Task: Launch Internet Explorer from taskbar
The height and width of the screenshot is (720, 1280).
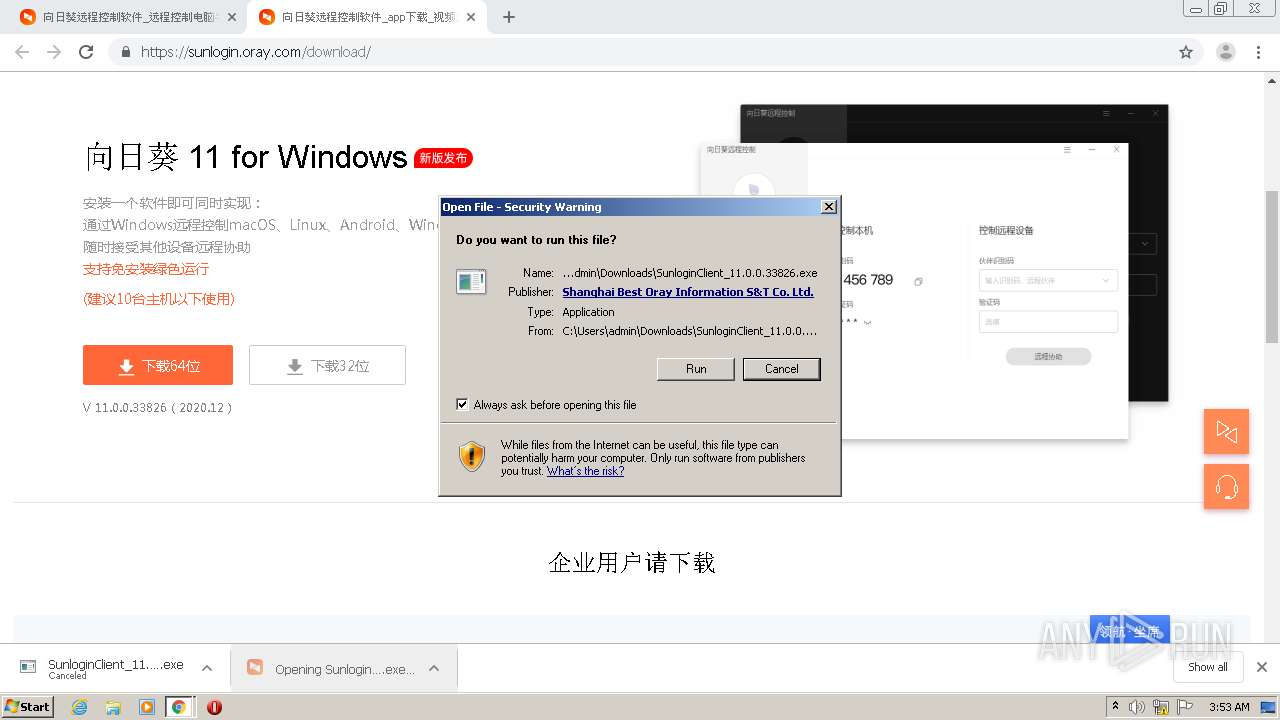Action: 79,707
